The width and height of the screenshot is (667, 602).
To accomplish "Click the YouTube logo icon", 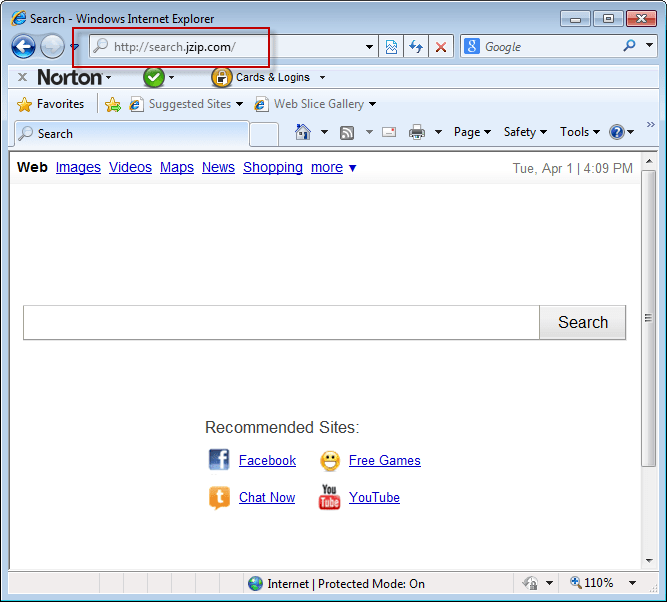I will tap(330, 497).
